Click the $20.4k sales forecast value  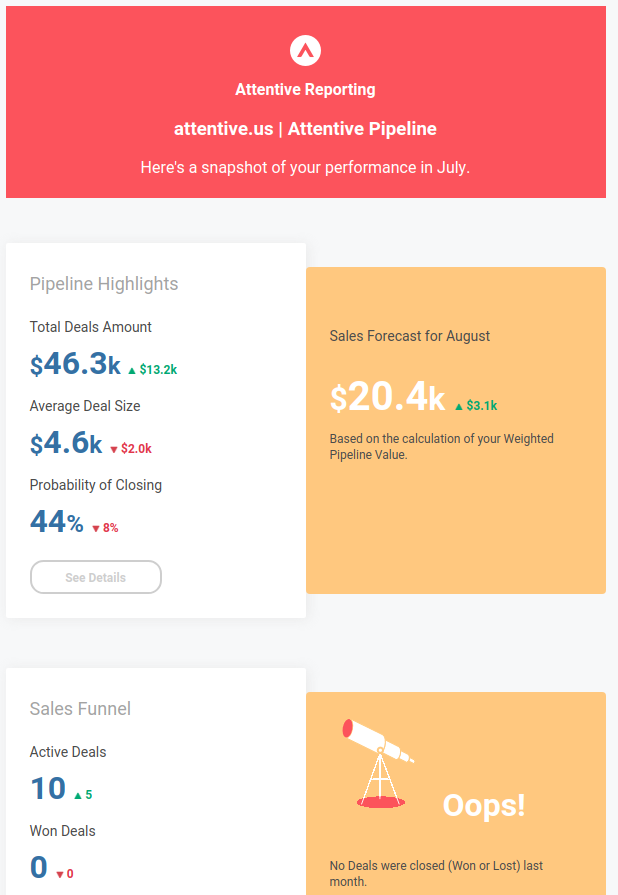coord(387,398)
